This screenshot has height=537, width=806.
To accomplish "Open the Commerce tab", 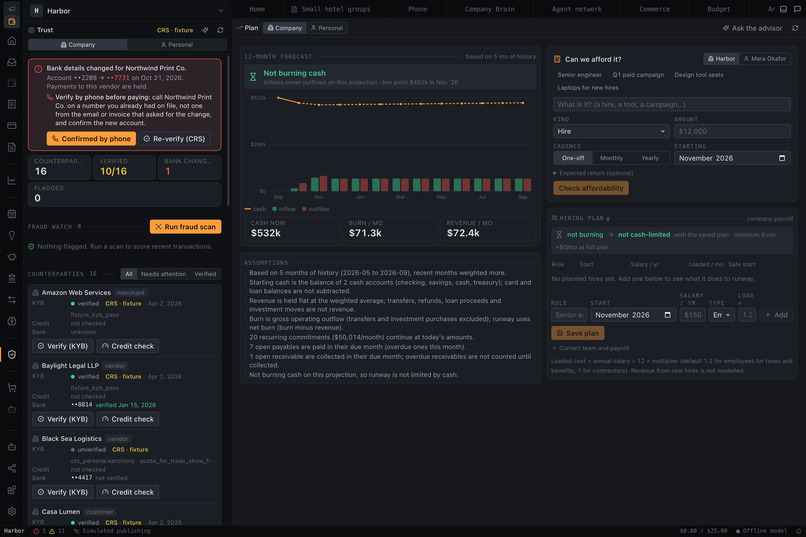I will tap(654, 9).
